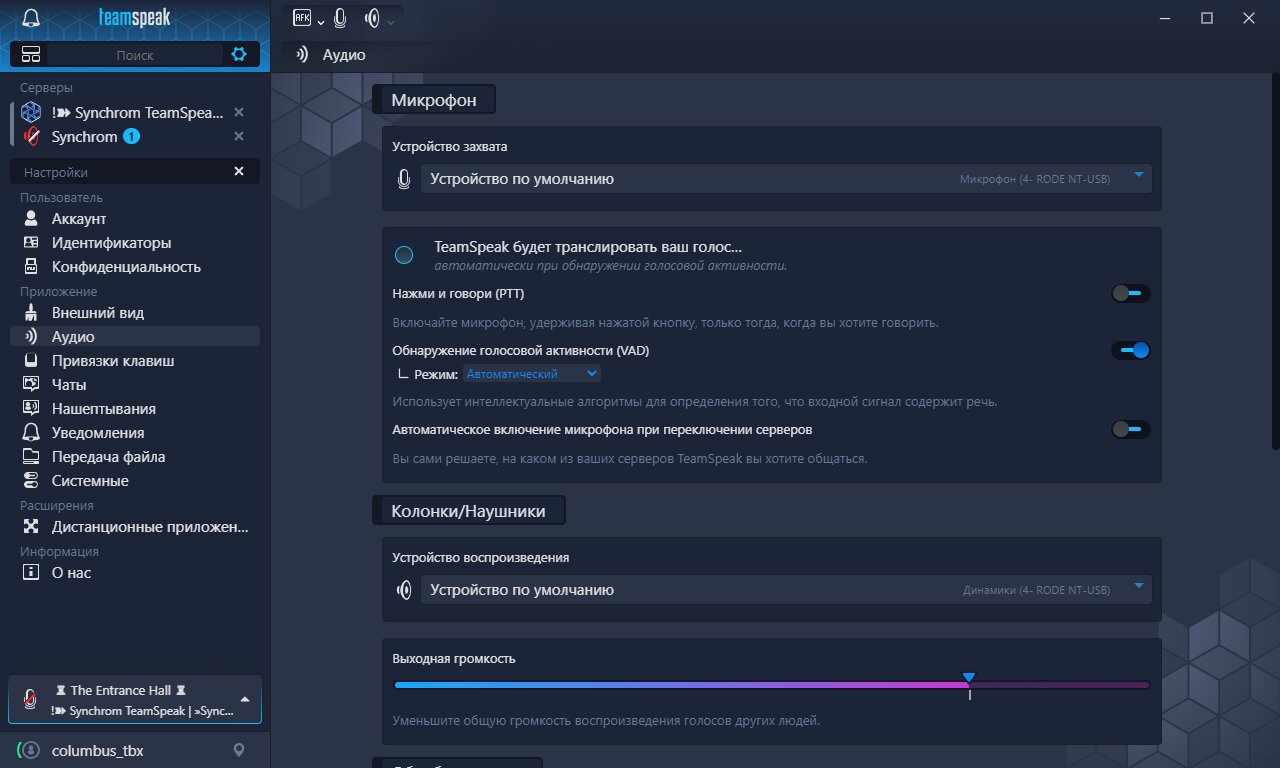Image resolution: width=1280 pixels, height=768 pixels.
Task: Click the columbus_tbx user avatar icon
Action: [30, 750]
